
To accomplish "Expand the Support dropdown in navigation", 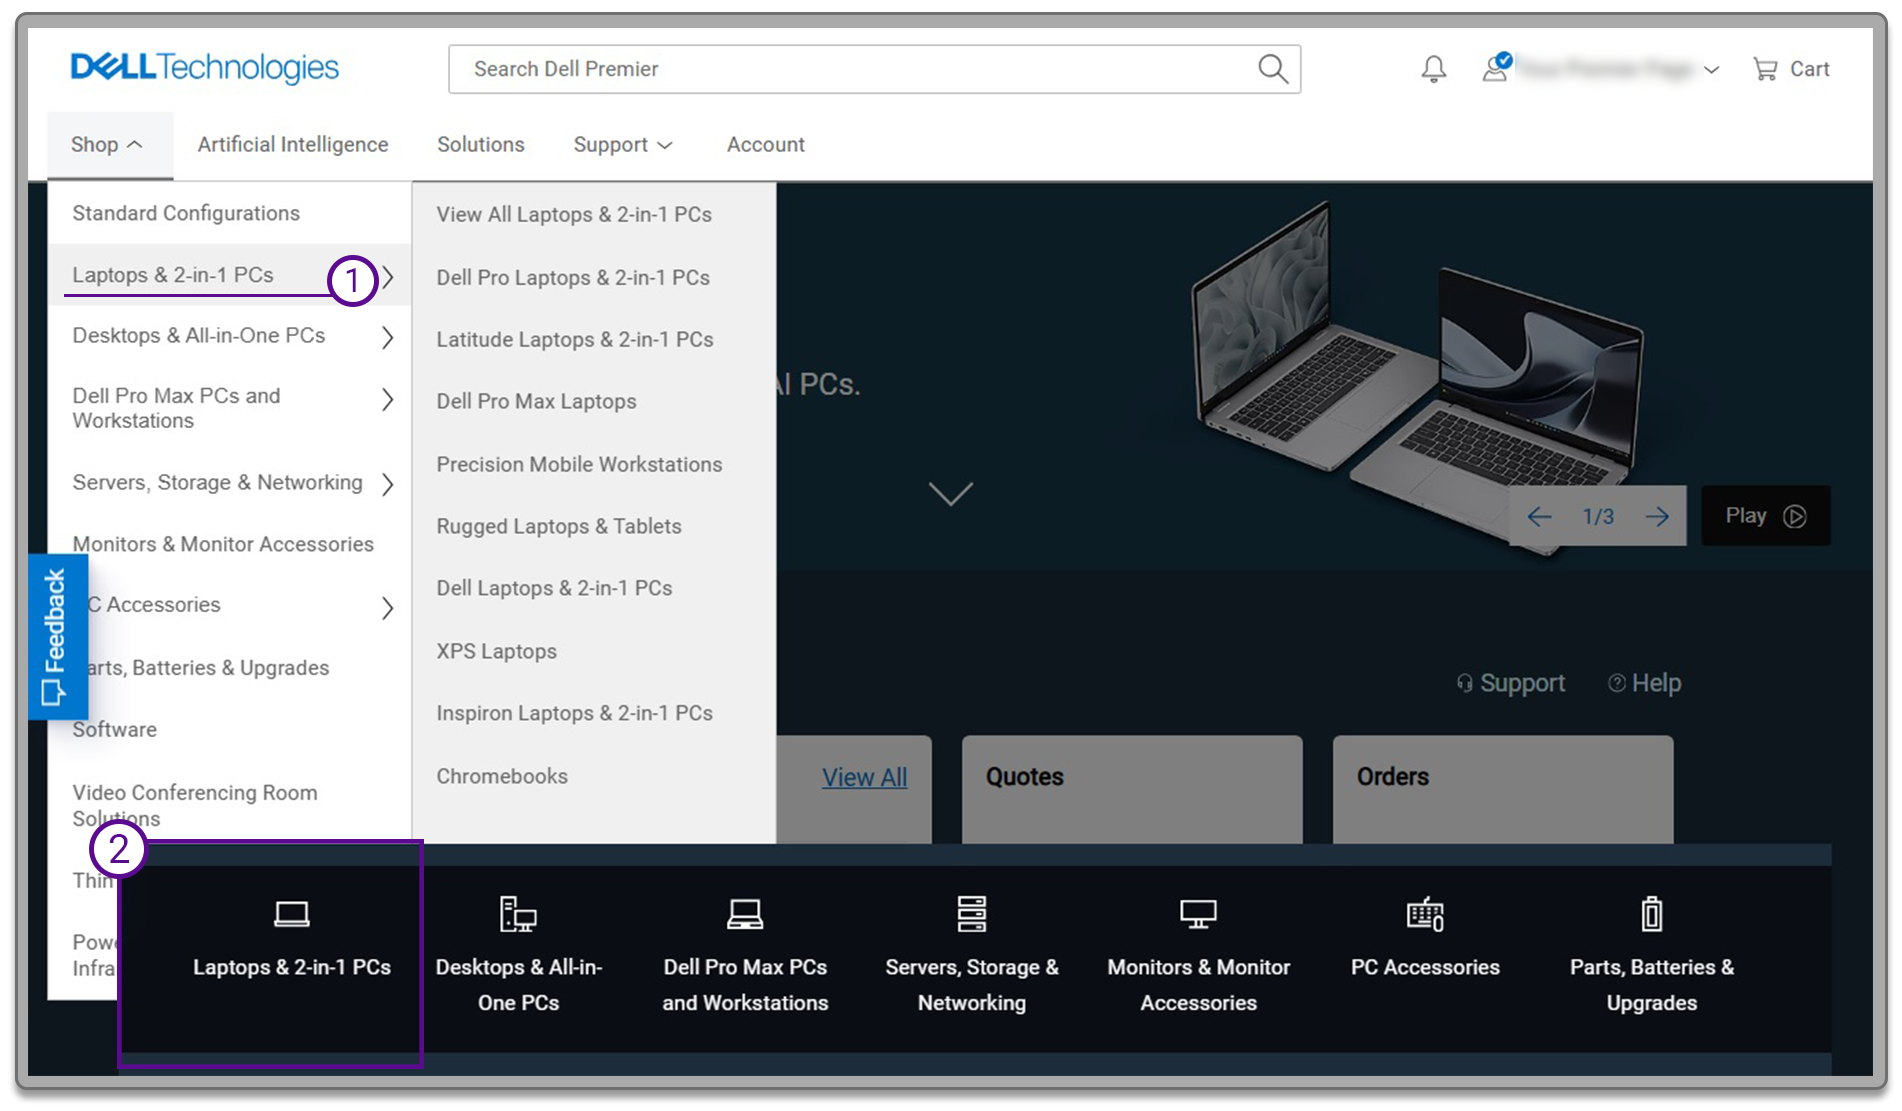I will tap(622, 145).
